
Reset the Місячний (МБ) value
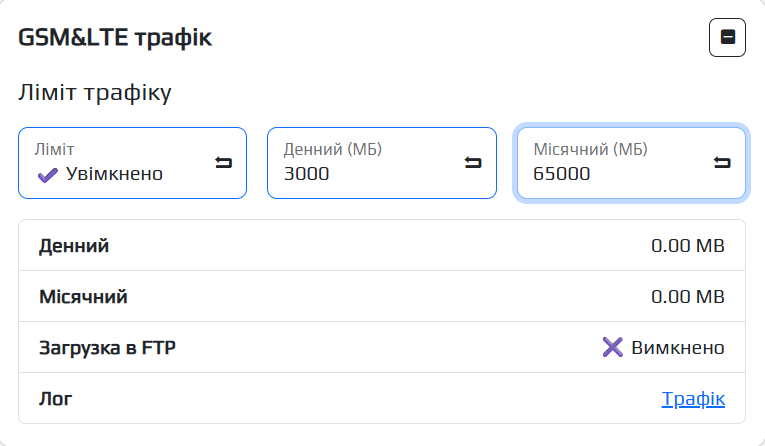point(722,163)
